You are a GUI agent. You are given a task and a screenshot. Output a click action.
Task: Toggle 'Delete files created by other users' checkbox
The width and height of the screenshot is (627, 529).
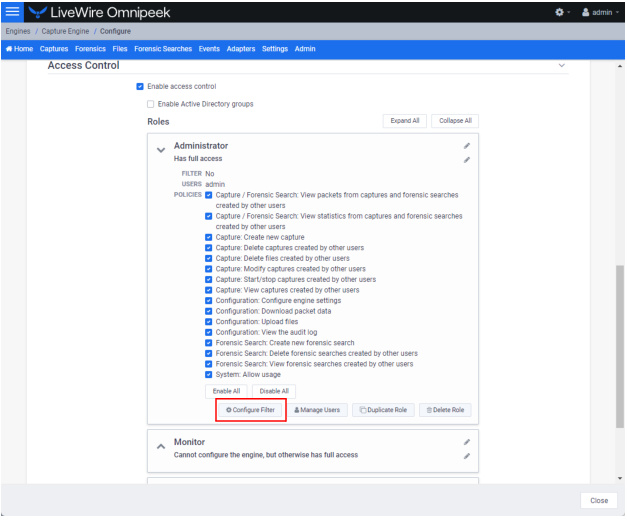click(x=208, y=259)
